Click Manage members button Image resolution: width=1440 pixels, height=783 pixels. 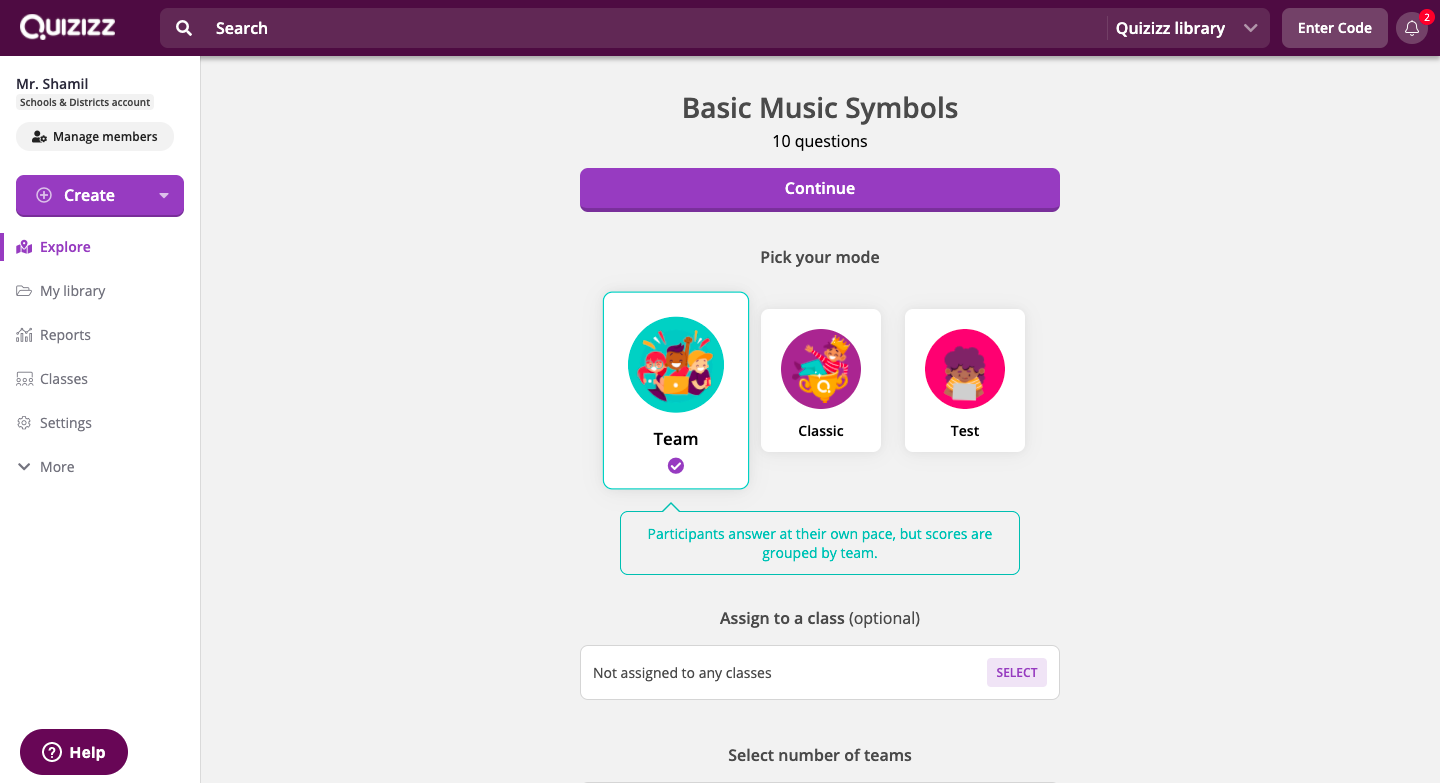click(95, 137)
